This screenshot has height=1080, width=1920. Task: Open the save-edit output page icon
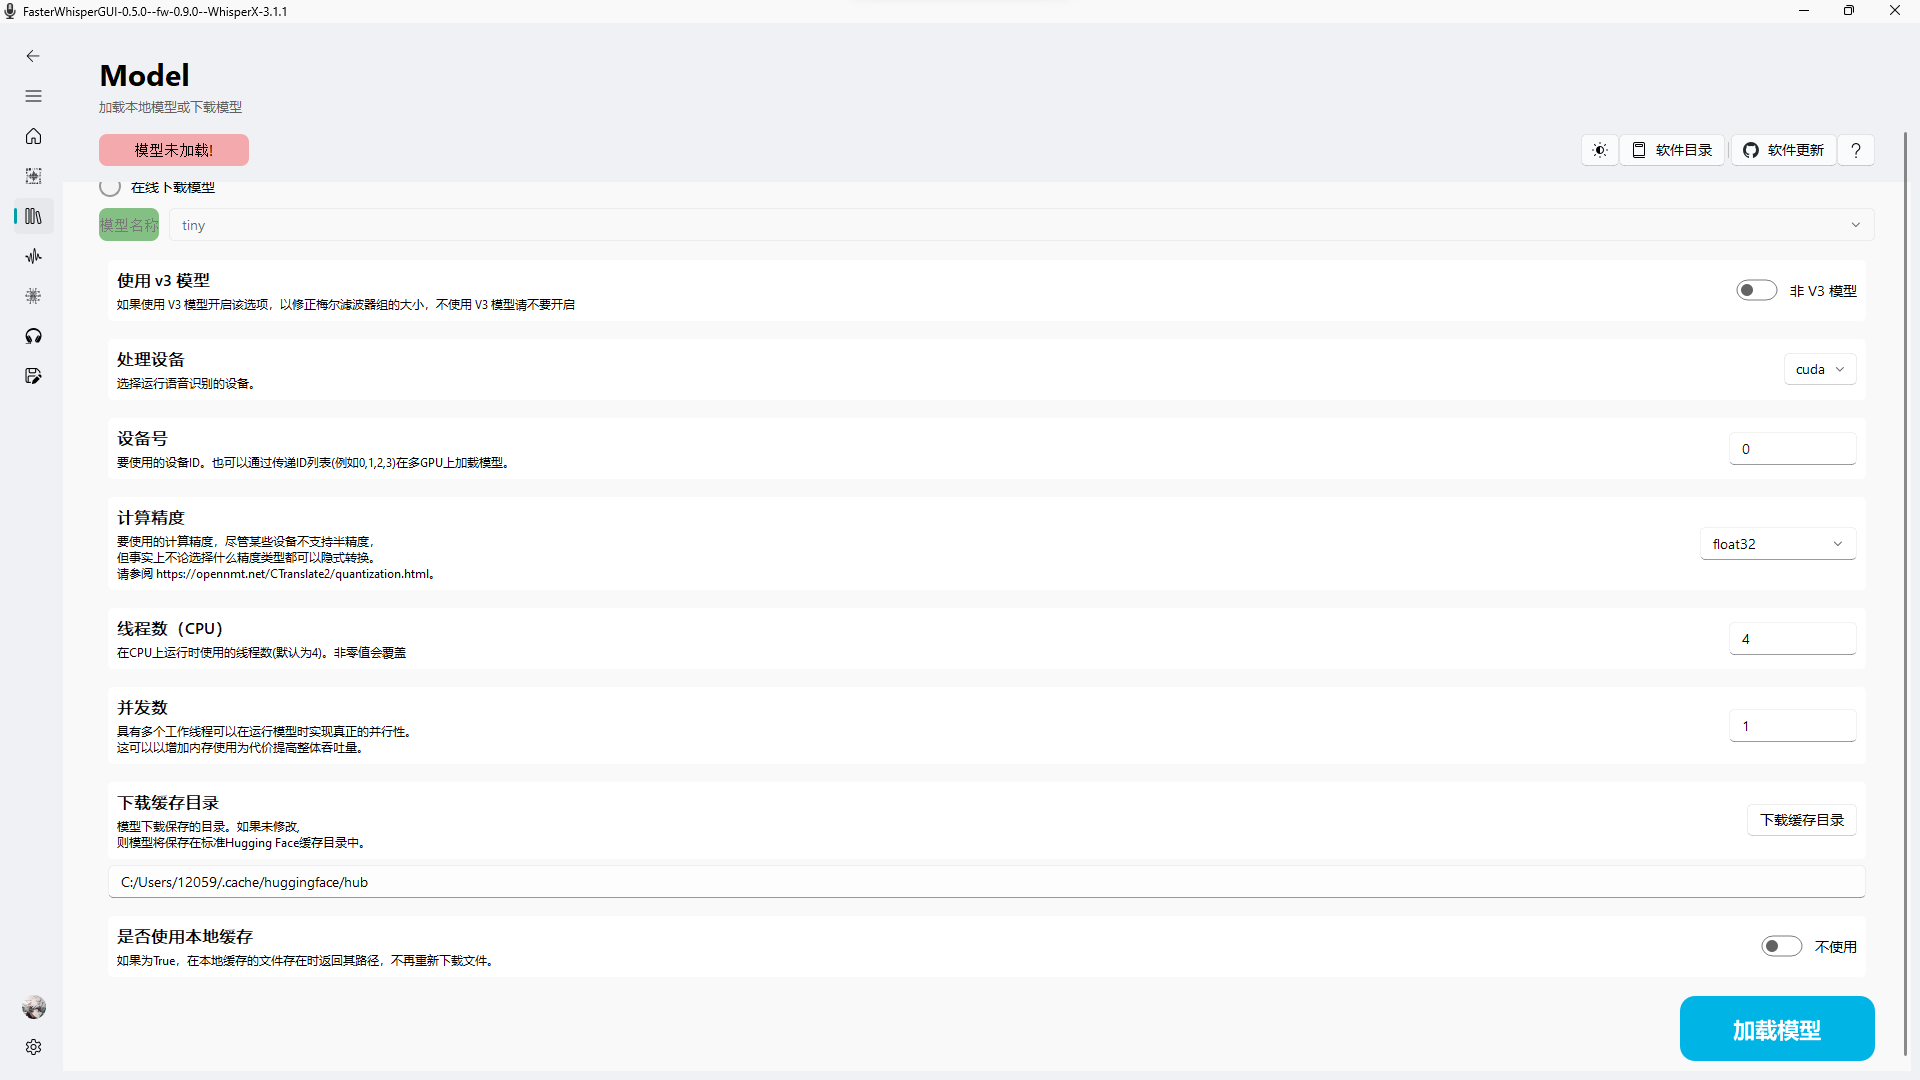[x=33, y=376]
